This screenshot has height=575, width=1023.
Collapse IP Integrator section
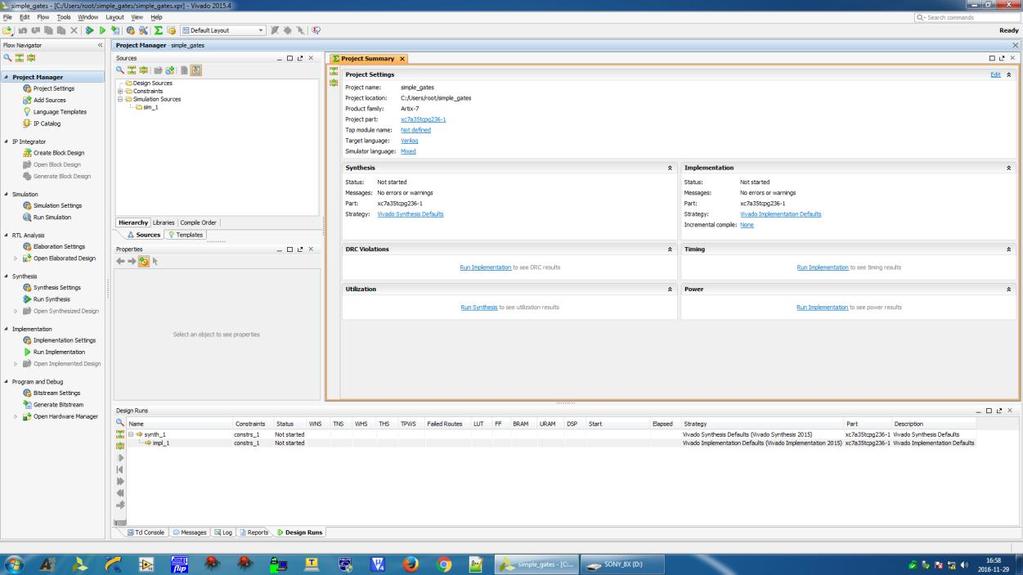point(7,142)
